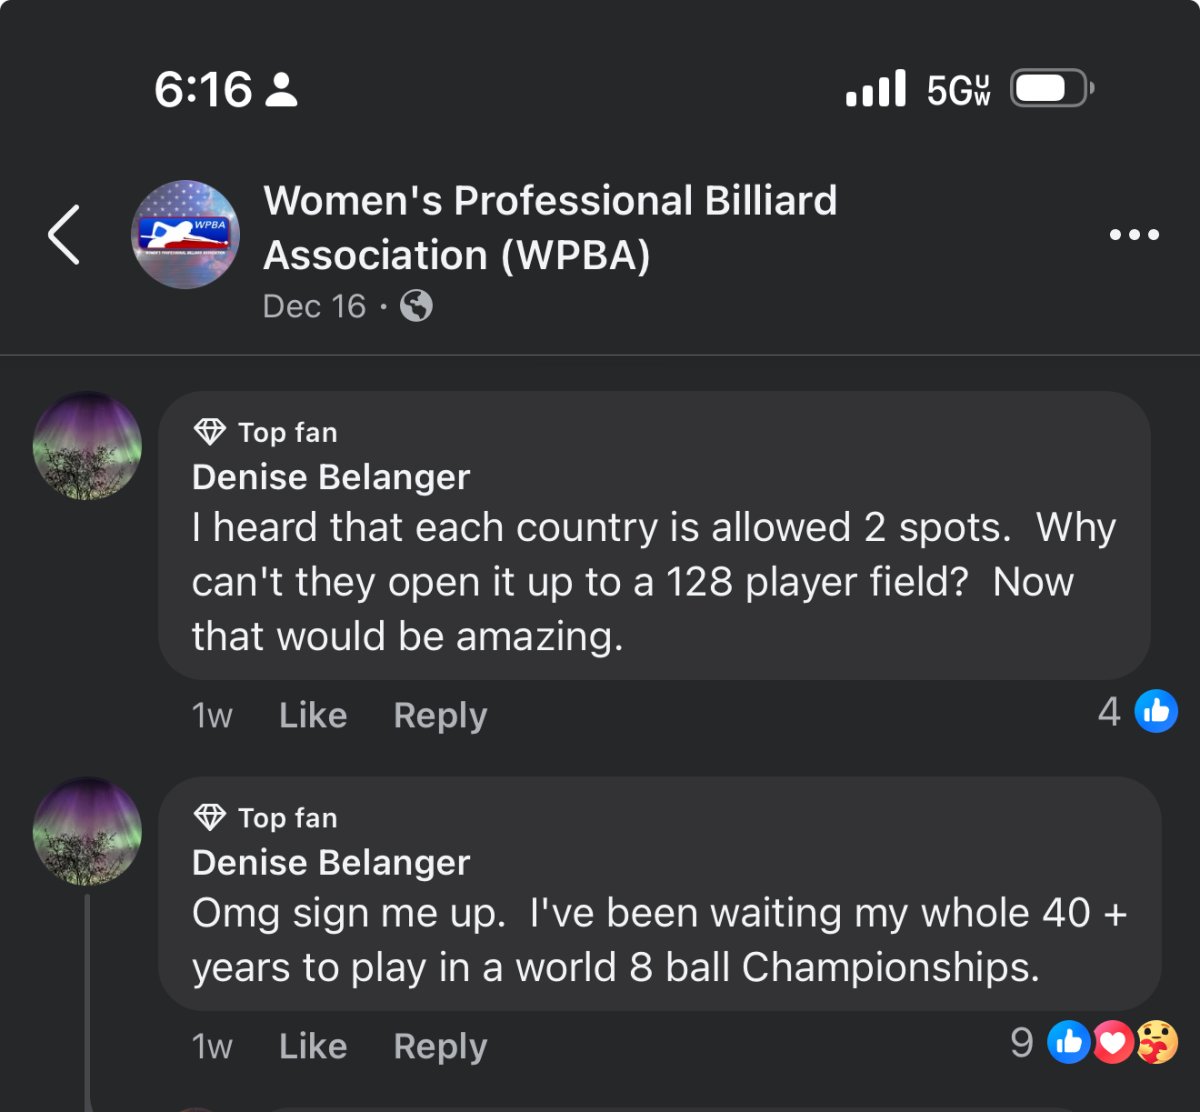This screenshot has width=1200, height=1112.
Task: Like the 'Omg sign me up' comment
Action: click(x=312, y=1046)
